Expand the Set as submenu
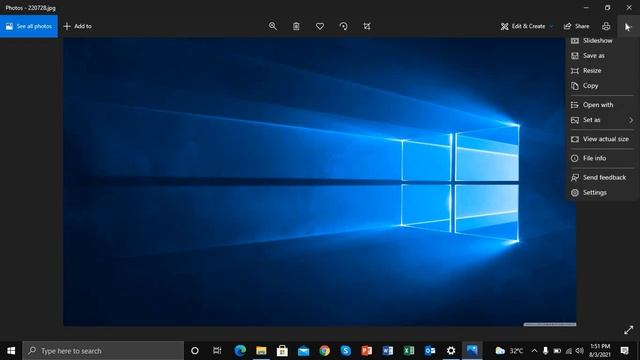 pyautogui.click(x=602, y=120)
